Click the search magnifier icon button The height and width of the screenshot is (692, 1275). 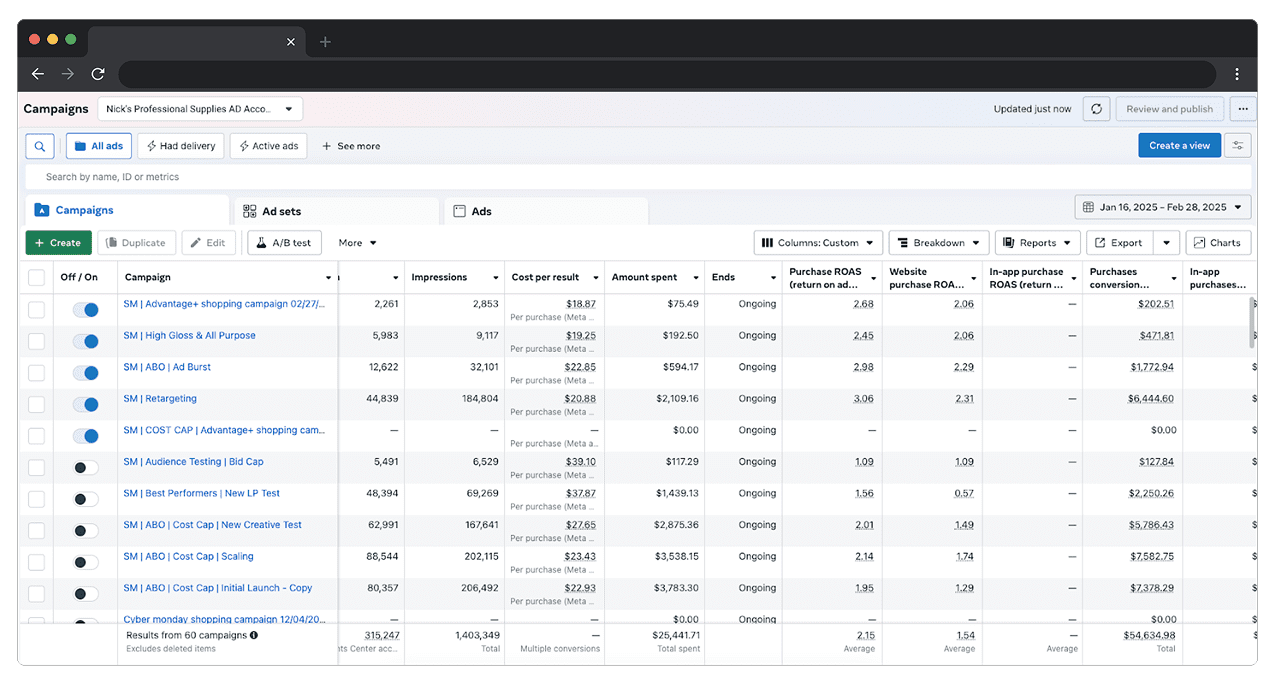(x=39, y=146)
